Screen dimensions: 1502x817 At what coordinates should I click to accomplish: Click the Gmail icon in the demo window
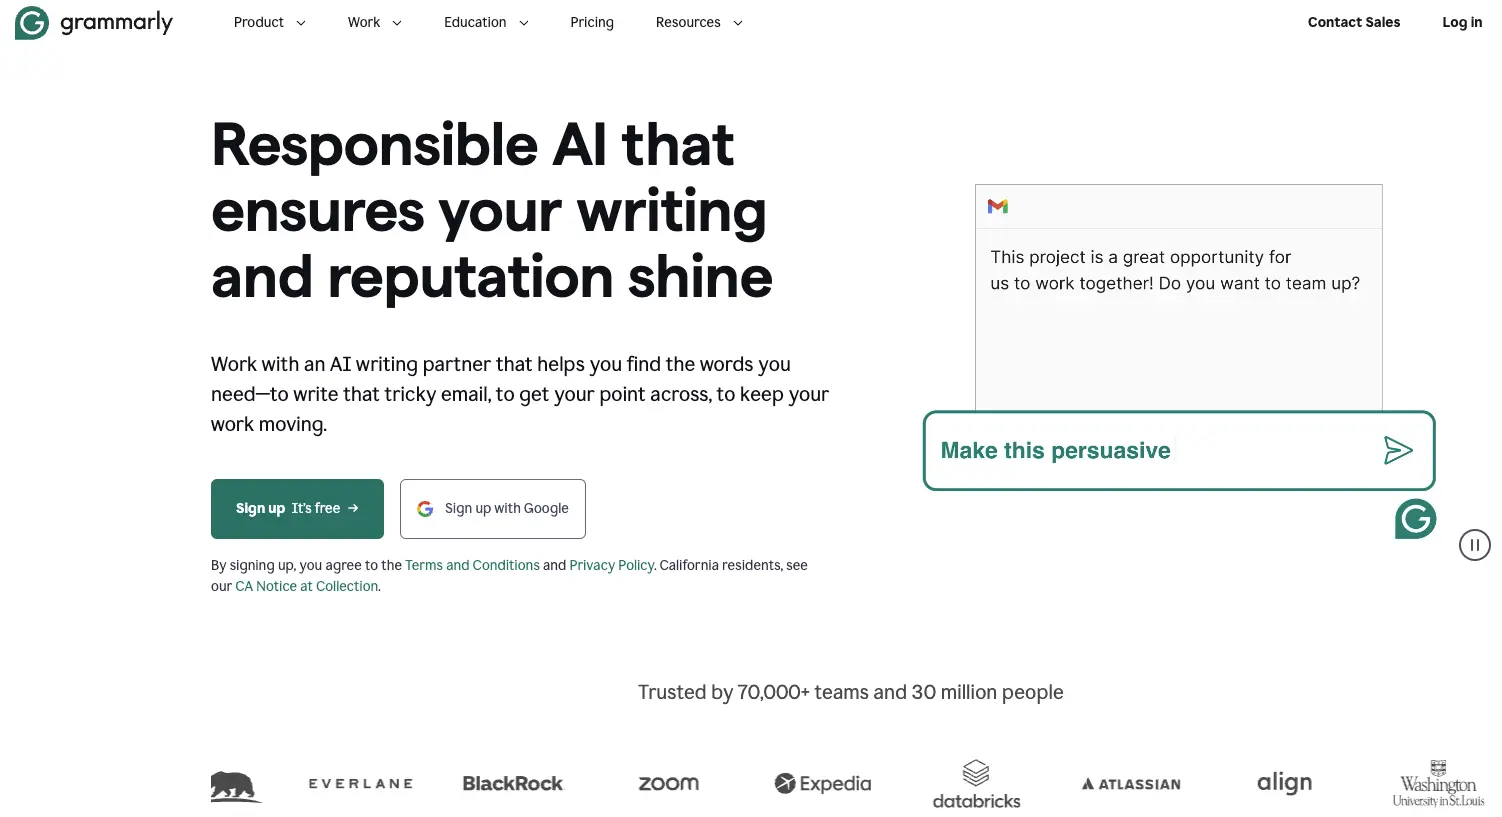(x=997, y=206)
